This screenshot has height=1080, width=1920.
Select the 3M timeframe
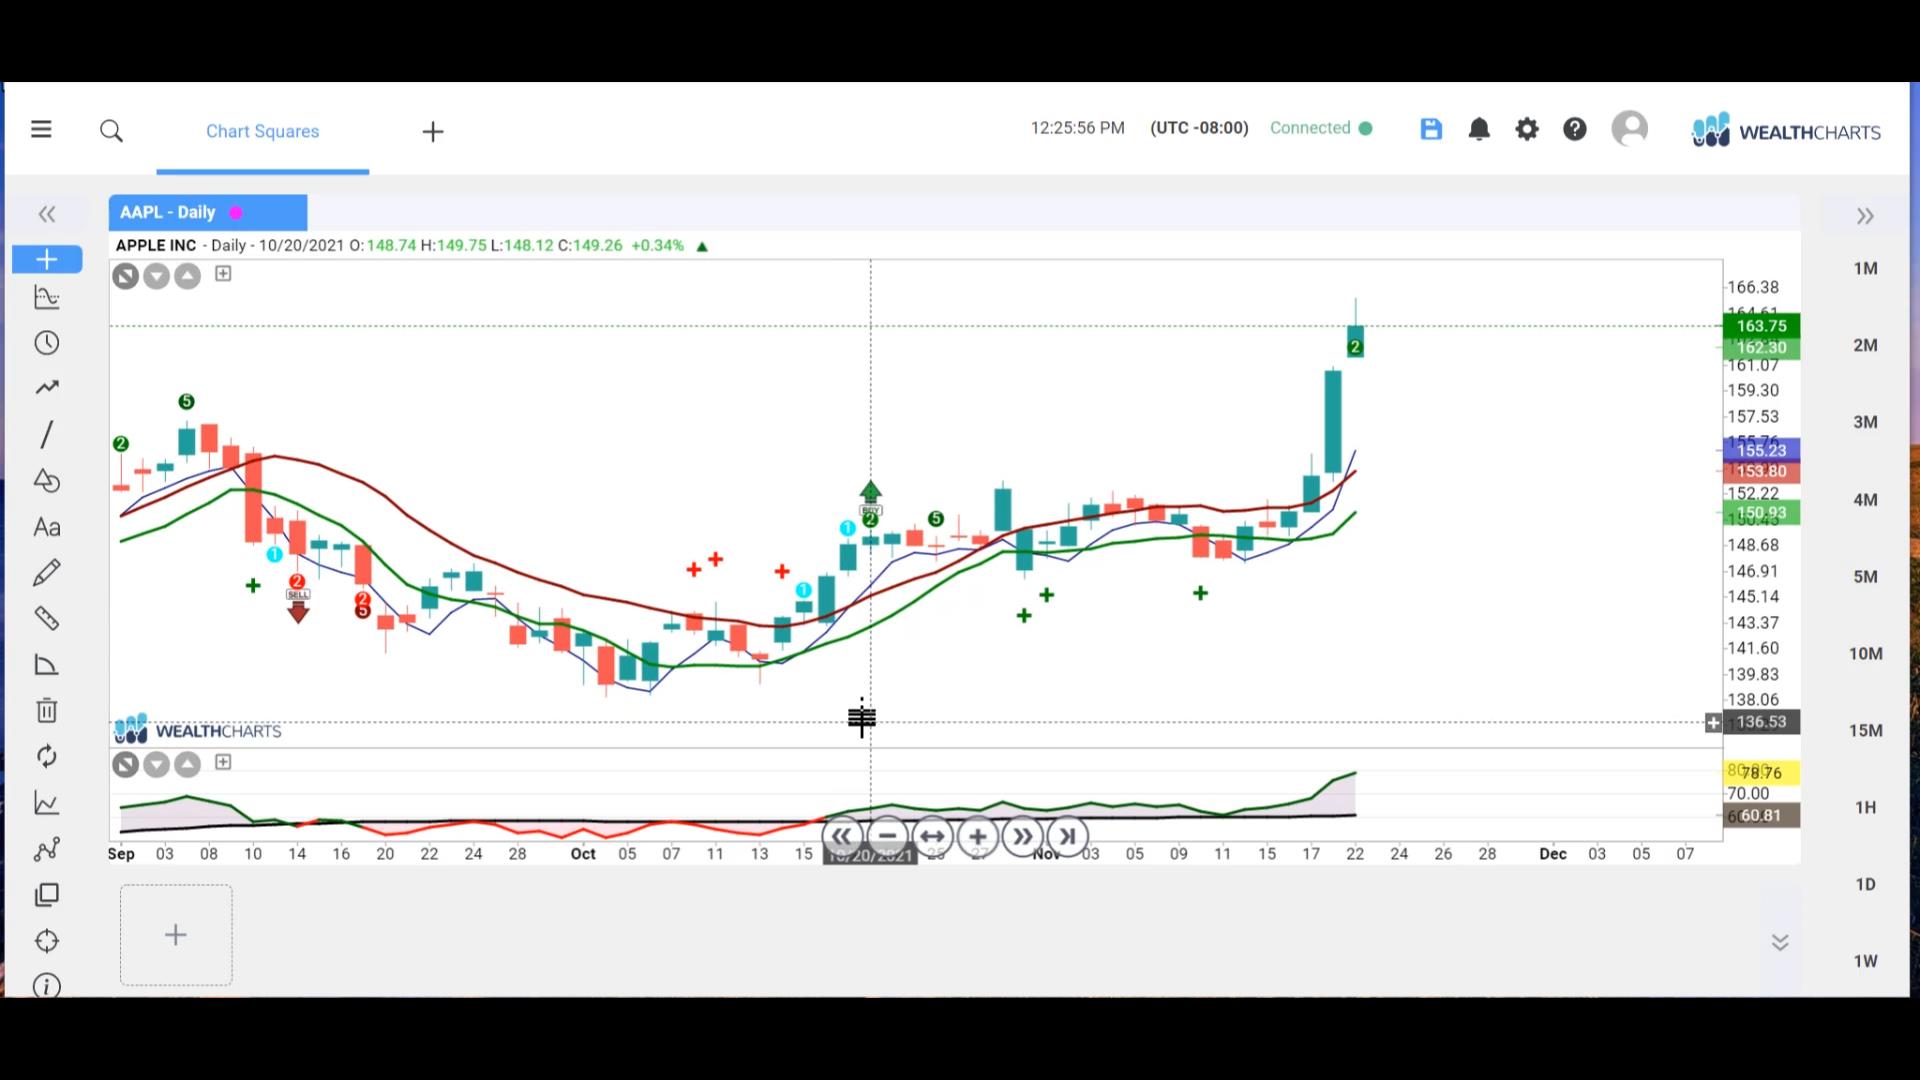coord(1865,422)
